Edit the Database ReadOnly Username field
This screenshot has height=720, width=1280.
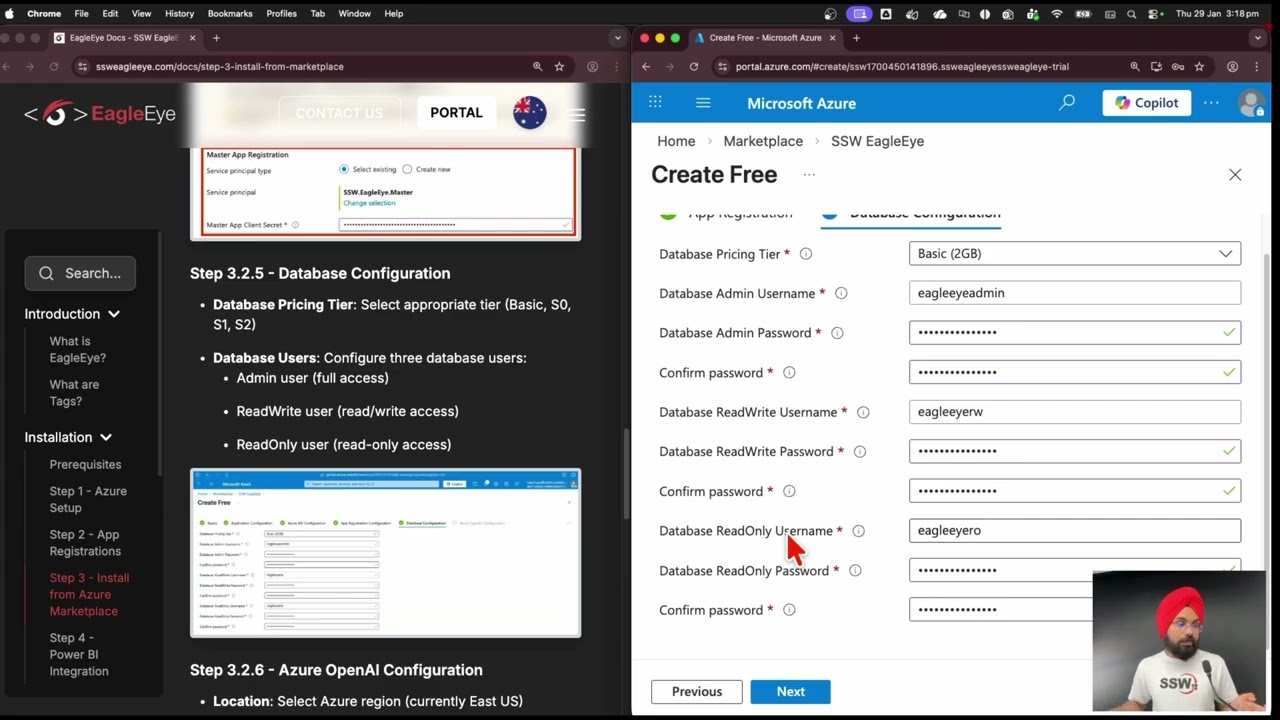pyautogui.click(x=1075, y=530)
